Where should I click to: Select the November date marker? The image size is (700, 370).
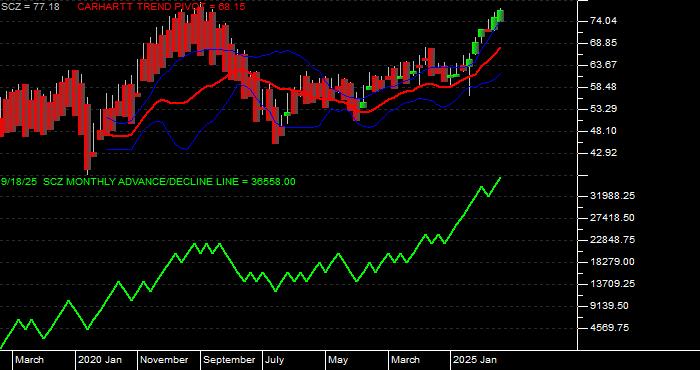pos(165,360)
